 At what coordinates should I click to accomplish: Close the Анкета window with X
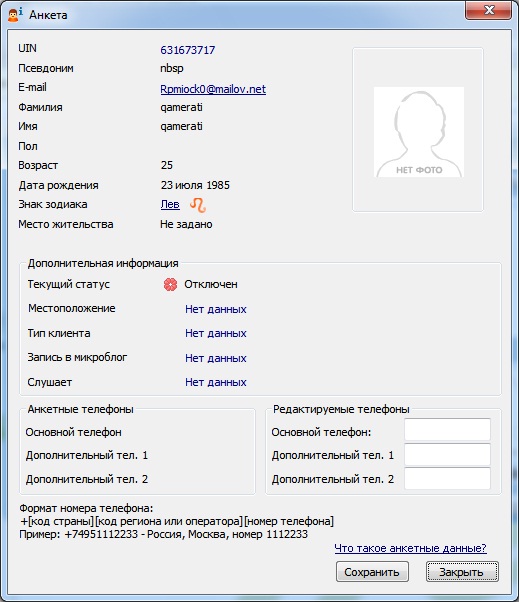point(488,10)
